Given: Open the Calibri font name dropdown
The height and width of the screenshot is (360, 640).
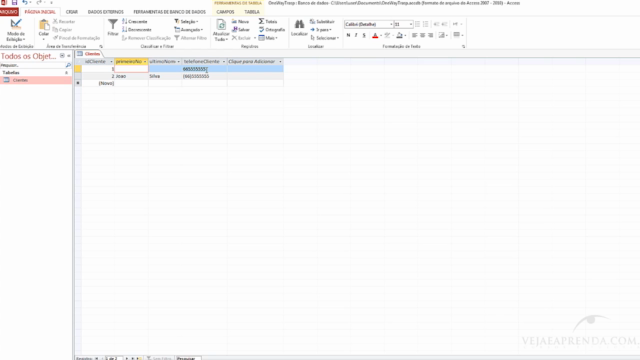Looking at the screenshot, I should (x=391, y=24).
